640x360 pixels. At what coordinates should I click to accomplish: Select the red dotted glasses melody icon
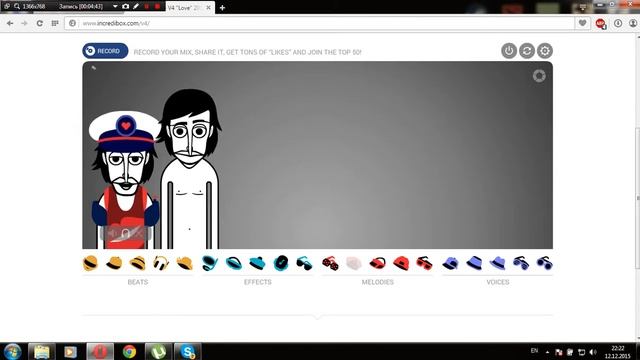(x=330, y=263)
